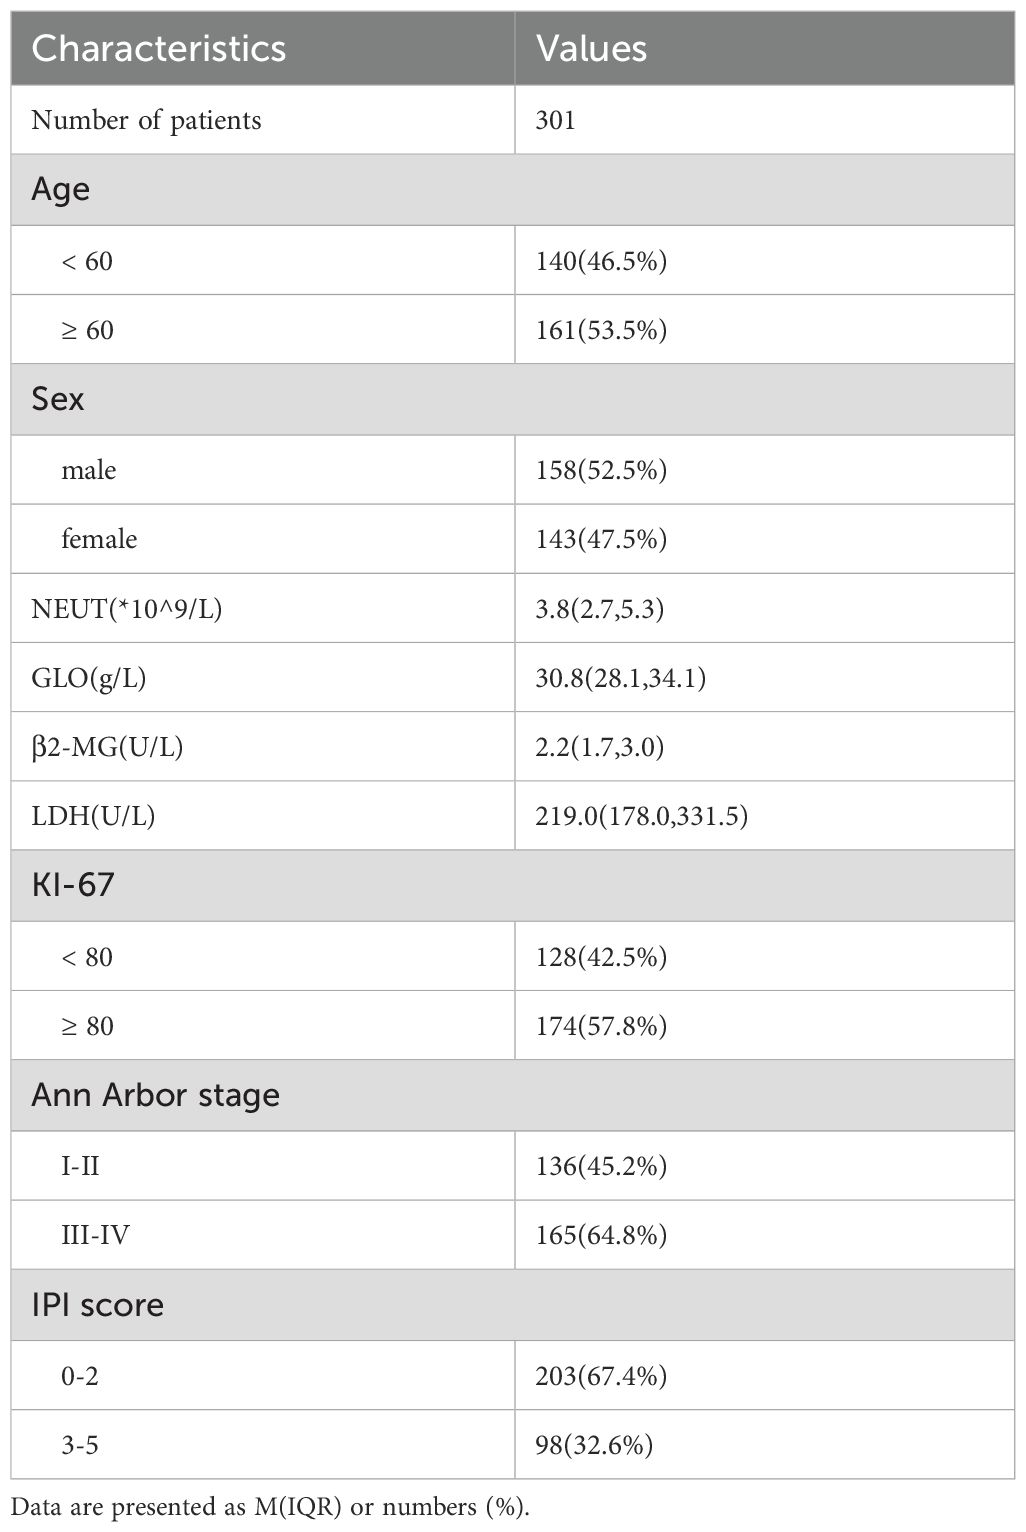
Task: Click the value 174(57.8%)
Action: [601, 1026]
